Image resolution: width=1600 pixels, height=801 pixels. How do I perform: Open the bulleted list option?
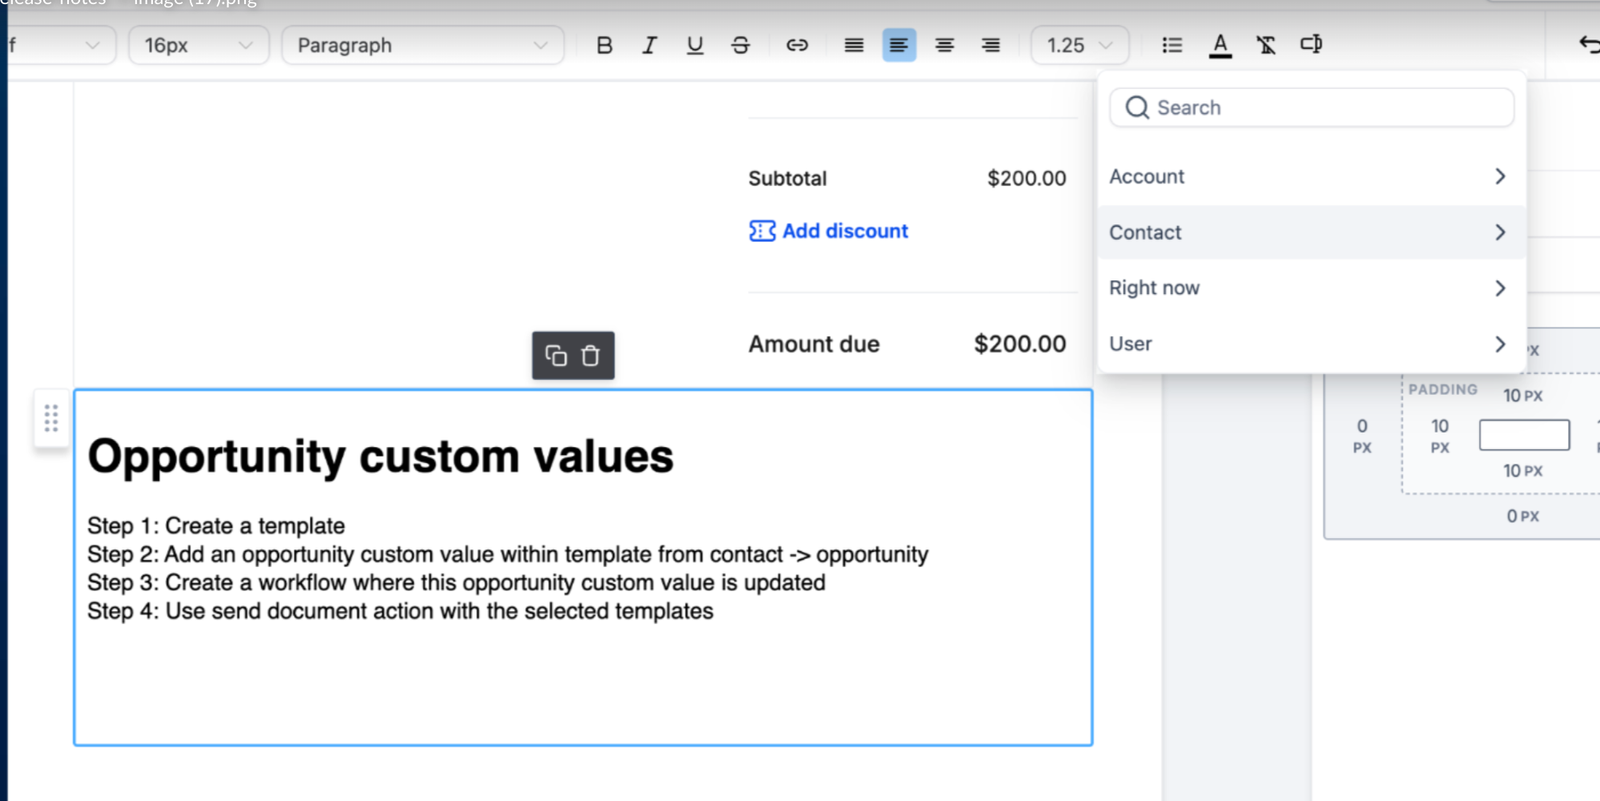tap(1172, 45)
